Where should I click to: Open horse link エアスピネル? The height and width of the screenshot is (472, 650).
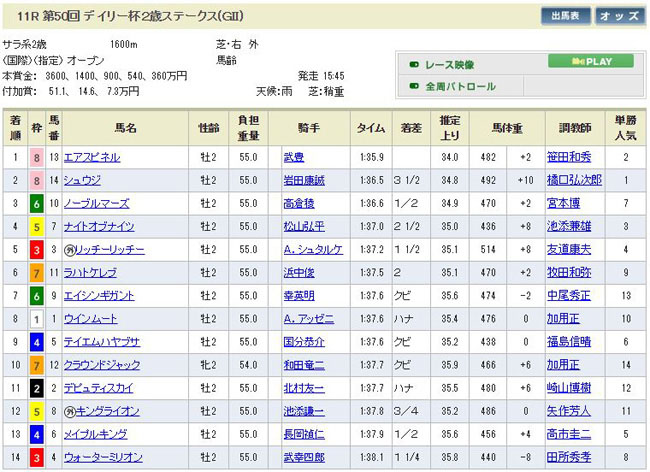92,157
